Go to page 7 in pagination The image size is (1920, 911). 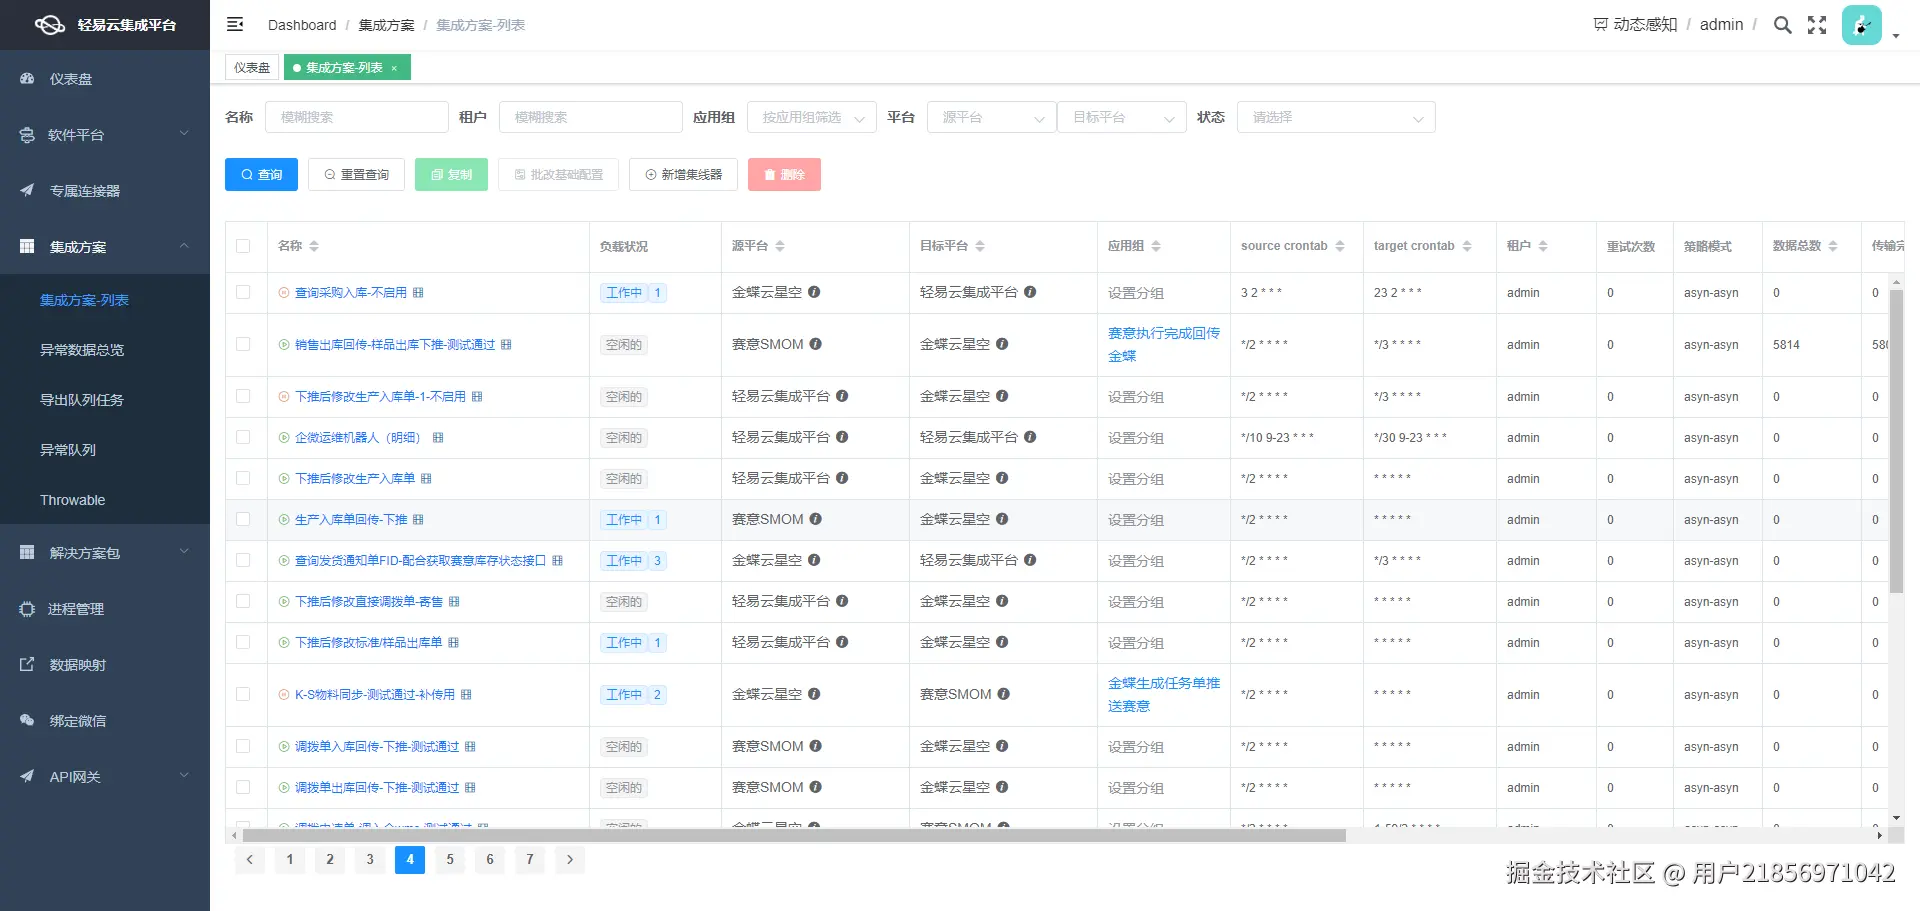point(530,859)
